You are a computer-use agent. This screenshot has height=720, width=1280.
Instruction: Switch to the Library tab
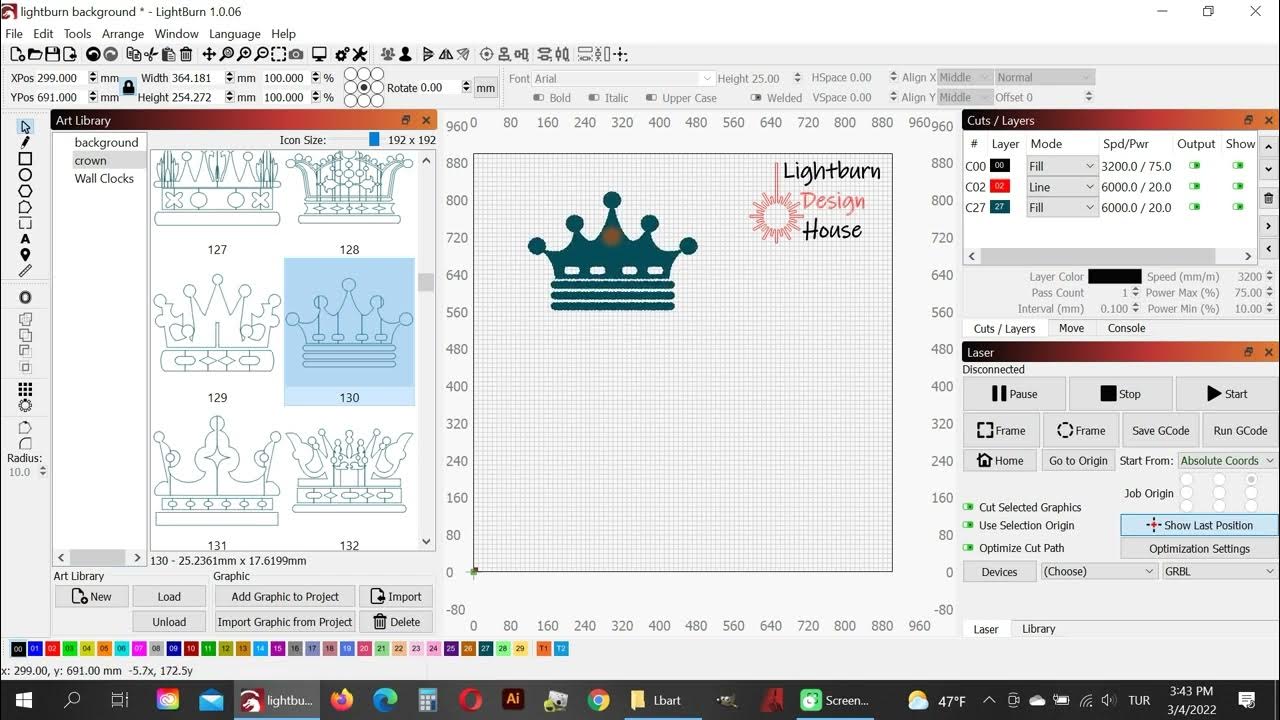[1038, 629]
